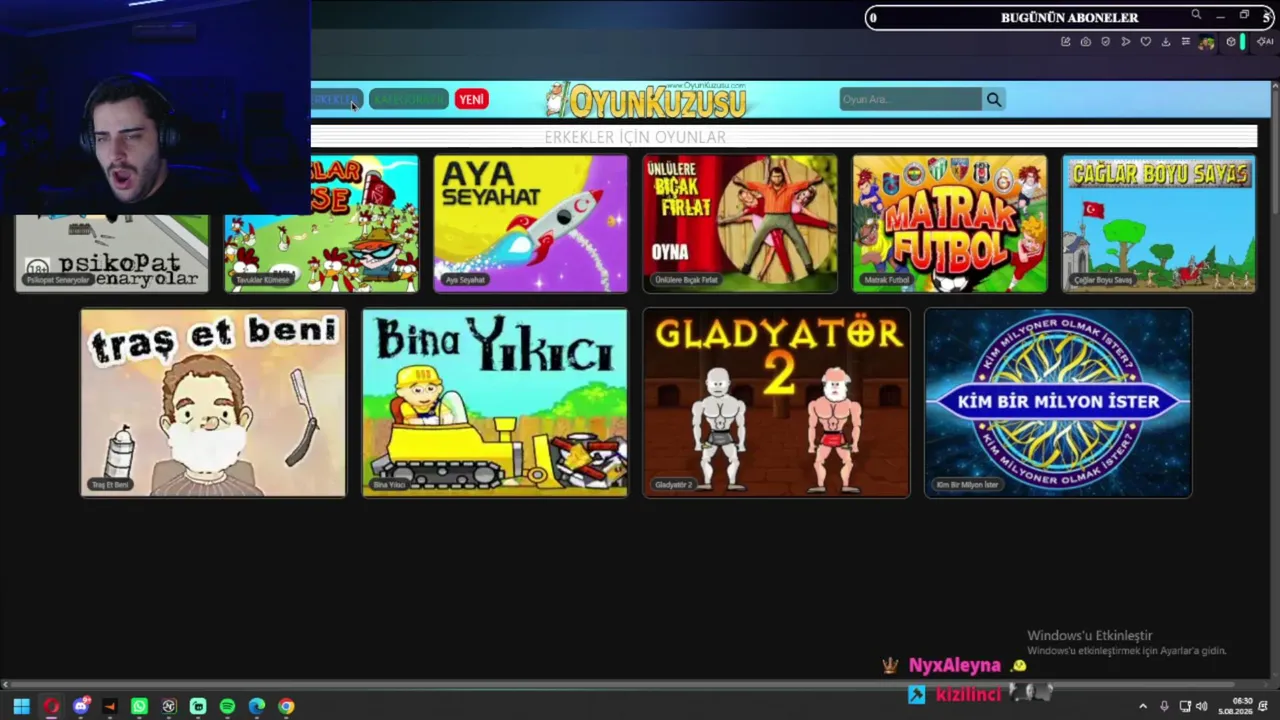1280x720 pixels.
Task: Open WhatsApp from the taskbar
Action: [x=139, y=706]
